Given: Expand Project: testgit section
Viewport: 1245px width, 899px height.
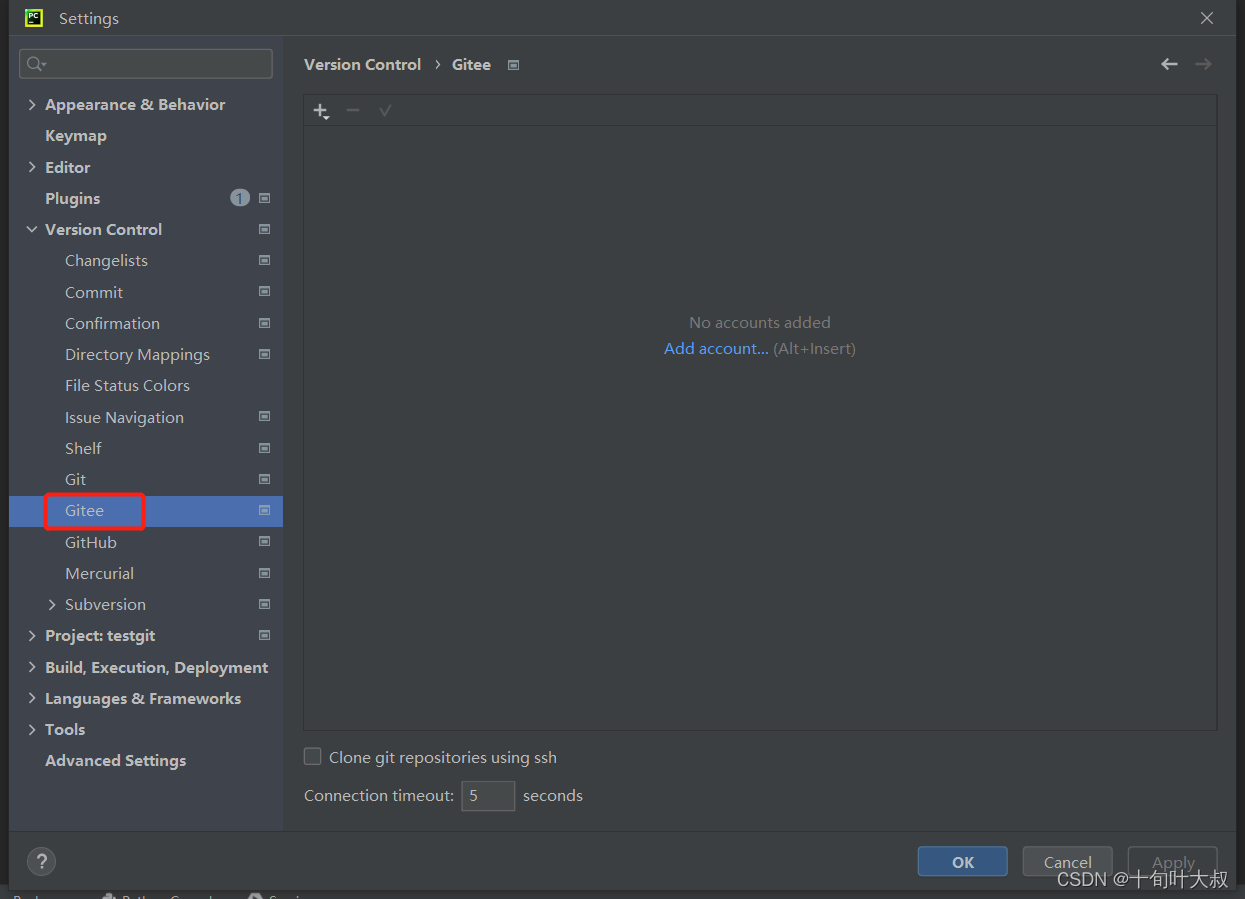Looking at the screenshot, I should coord(32,635).
